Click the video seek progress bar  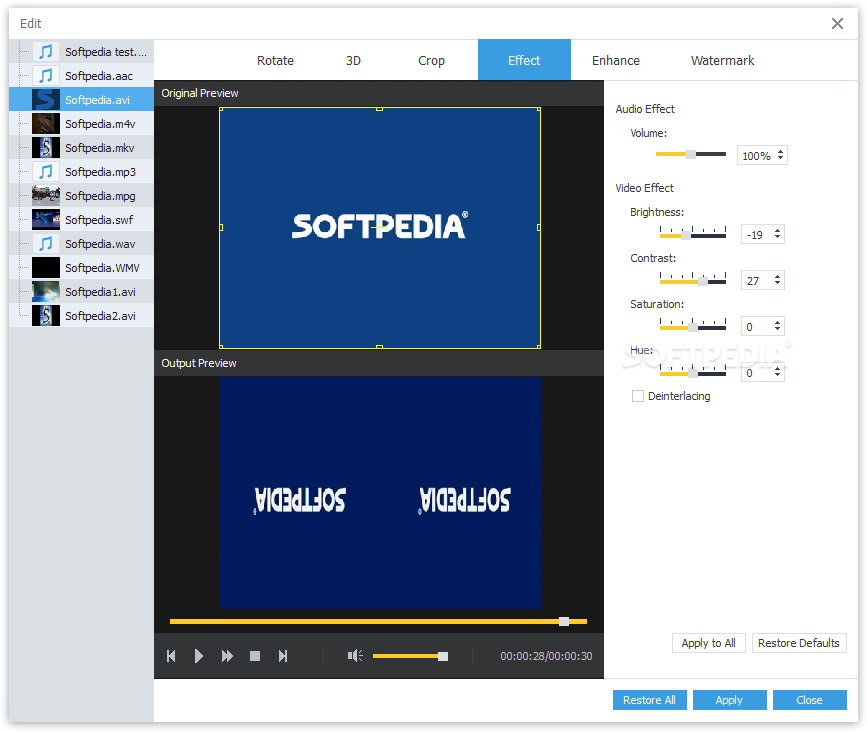(378, 621)
